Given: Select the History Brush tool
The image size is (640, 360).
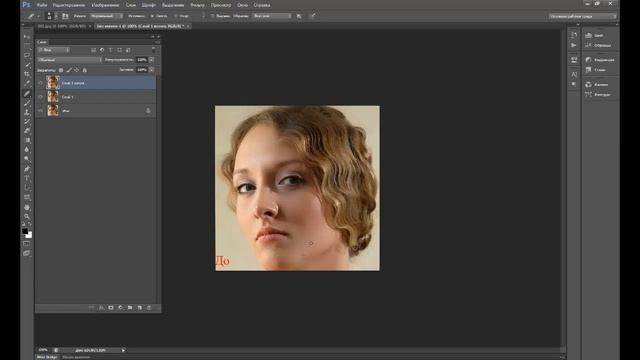Looking at the screenshot, I should 27,122.
